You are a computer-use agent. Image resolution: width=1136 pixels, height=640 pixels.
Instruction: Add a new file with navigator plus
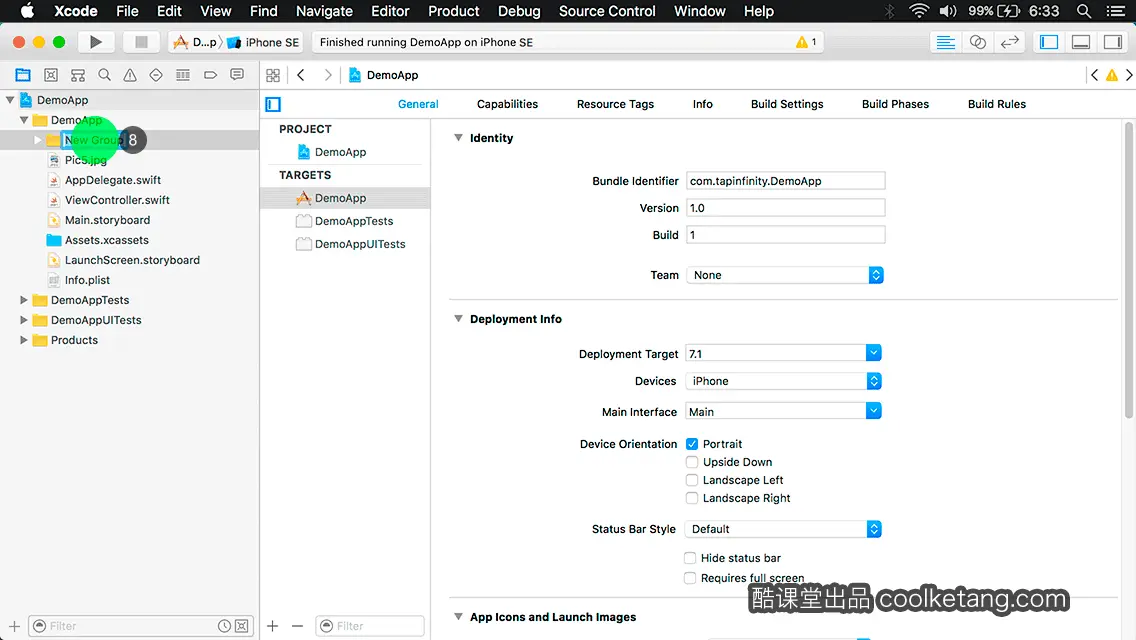pyautogui.click(x=14, y=626)
